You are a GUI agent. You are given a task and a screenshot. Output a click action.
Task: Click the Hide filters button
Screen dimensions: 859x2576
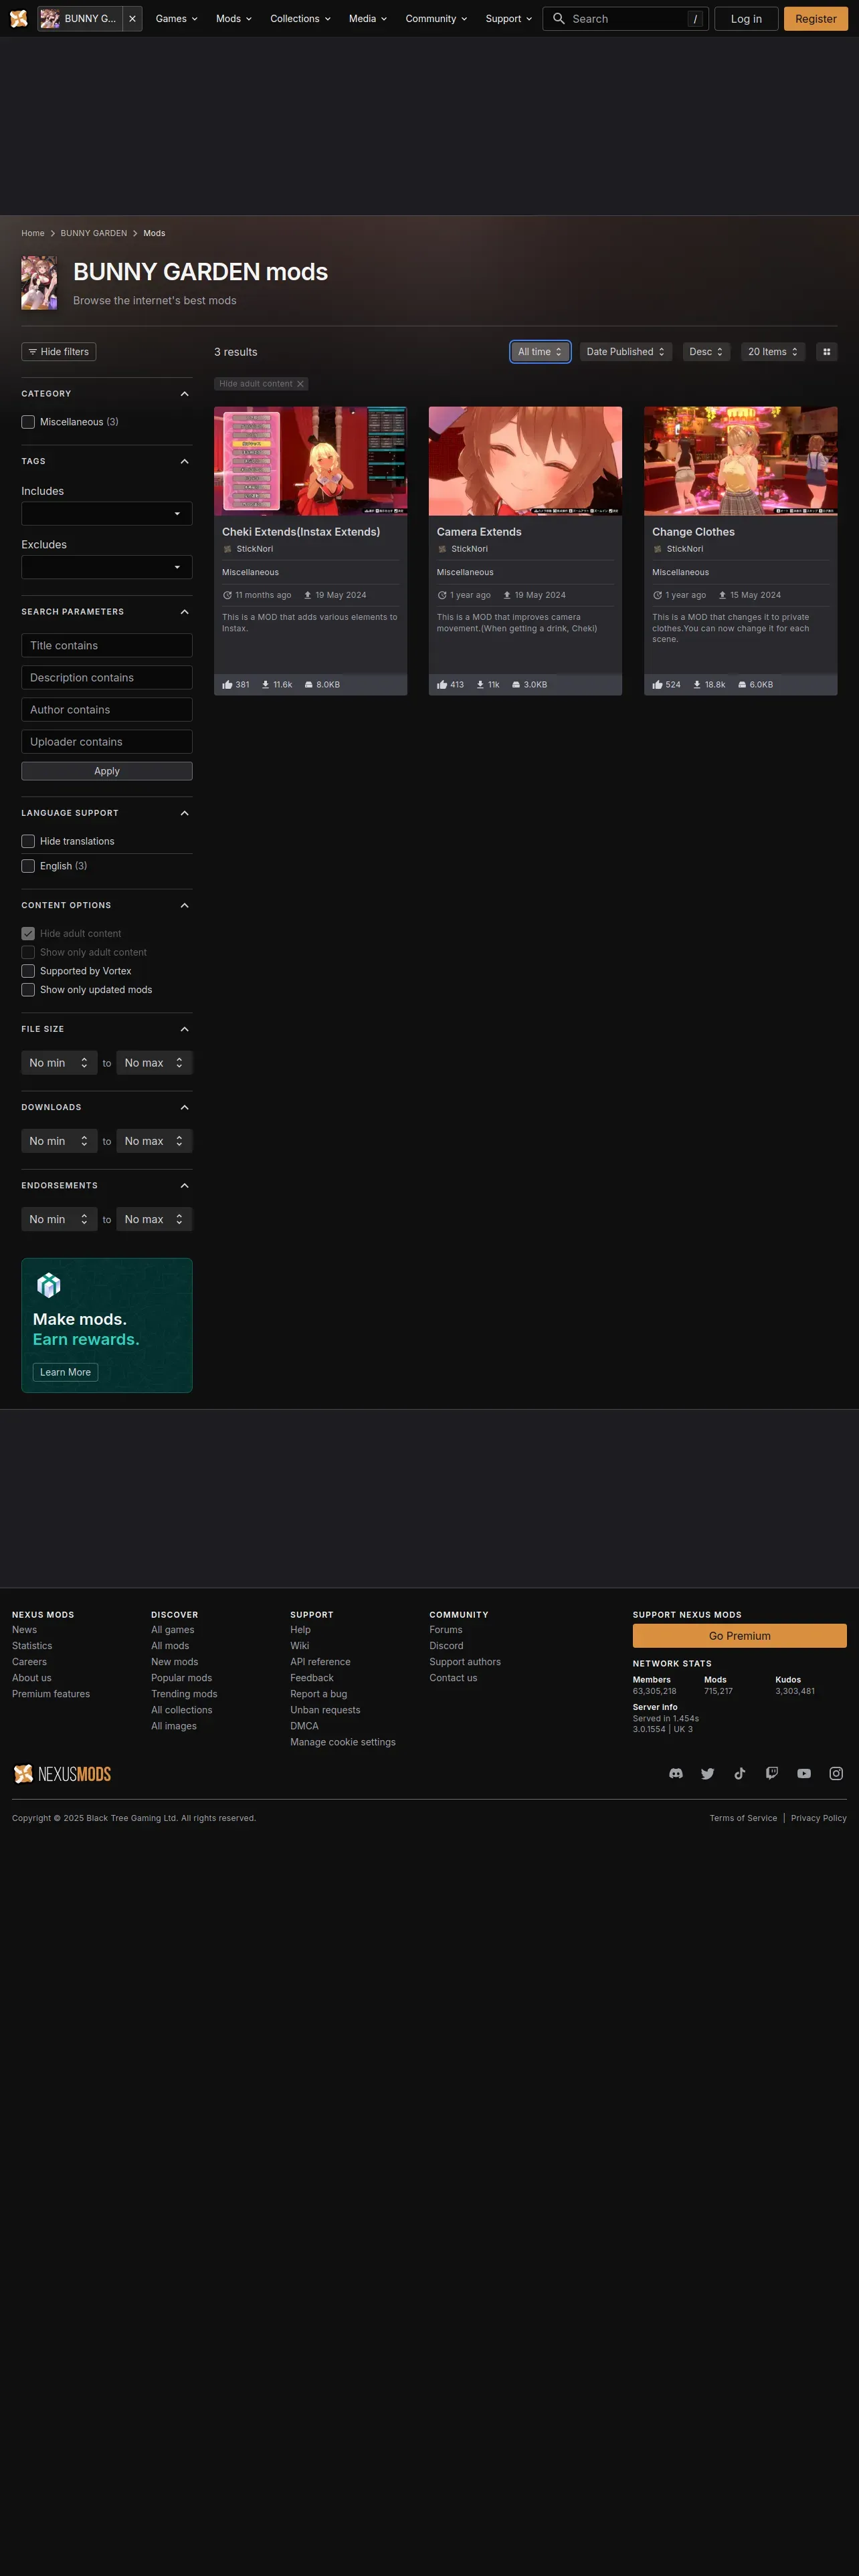coord(59,352)
